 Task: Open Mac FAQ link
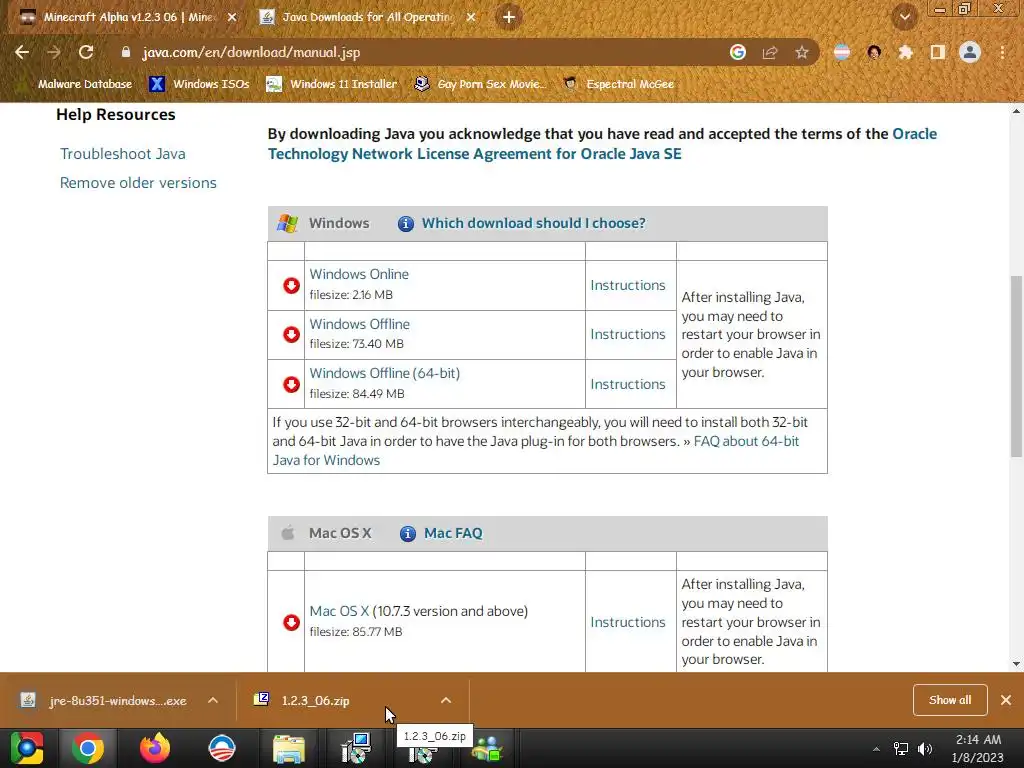click(453, 534)
